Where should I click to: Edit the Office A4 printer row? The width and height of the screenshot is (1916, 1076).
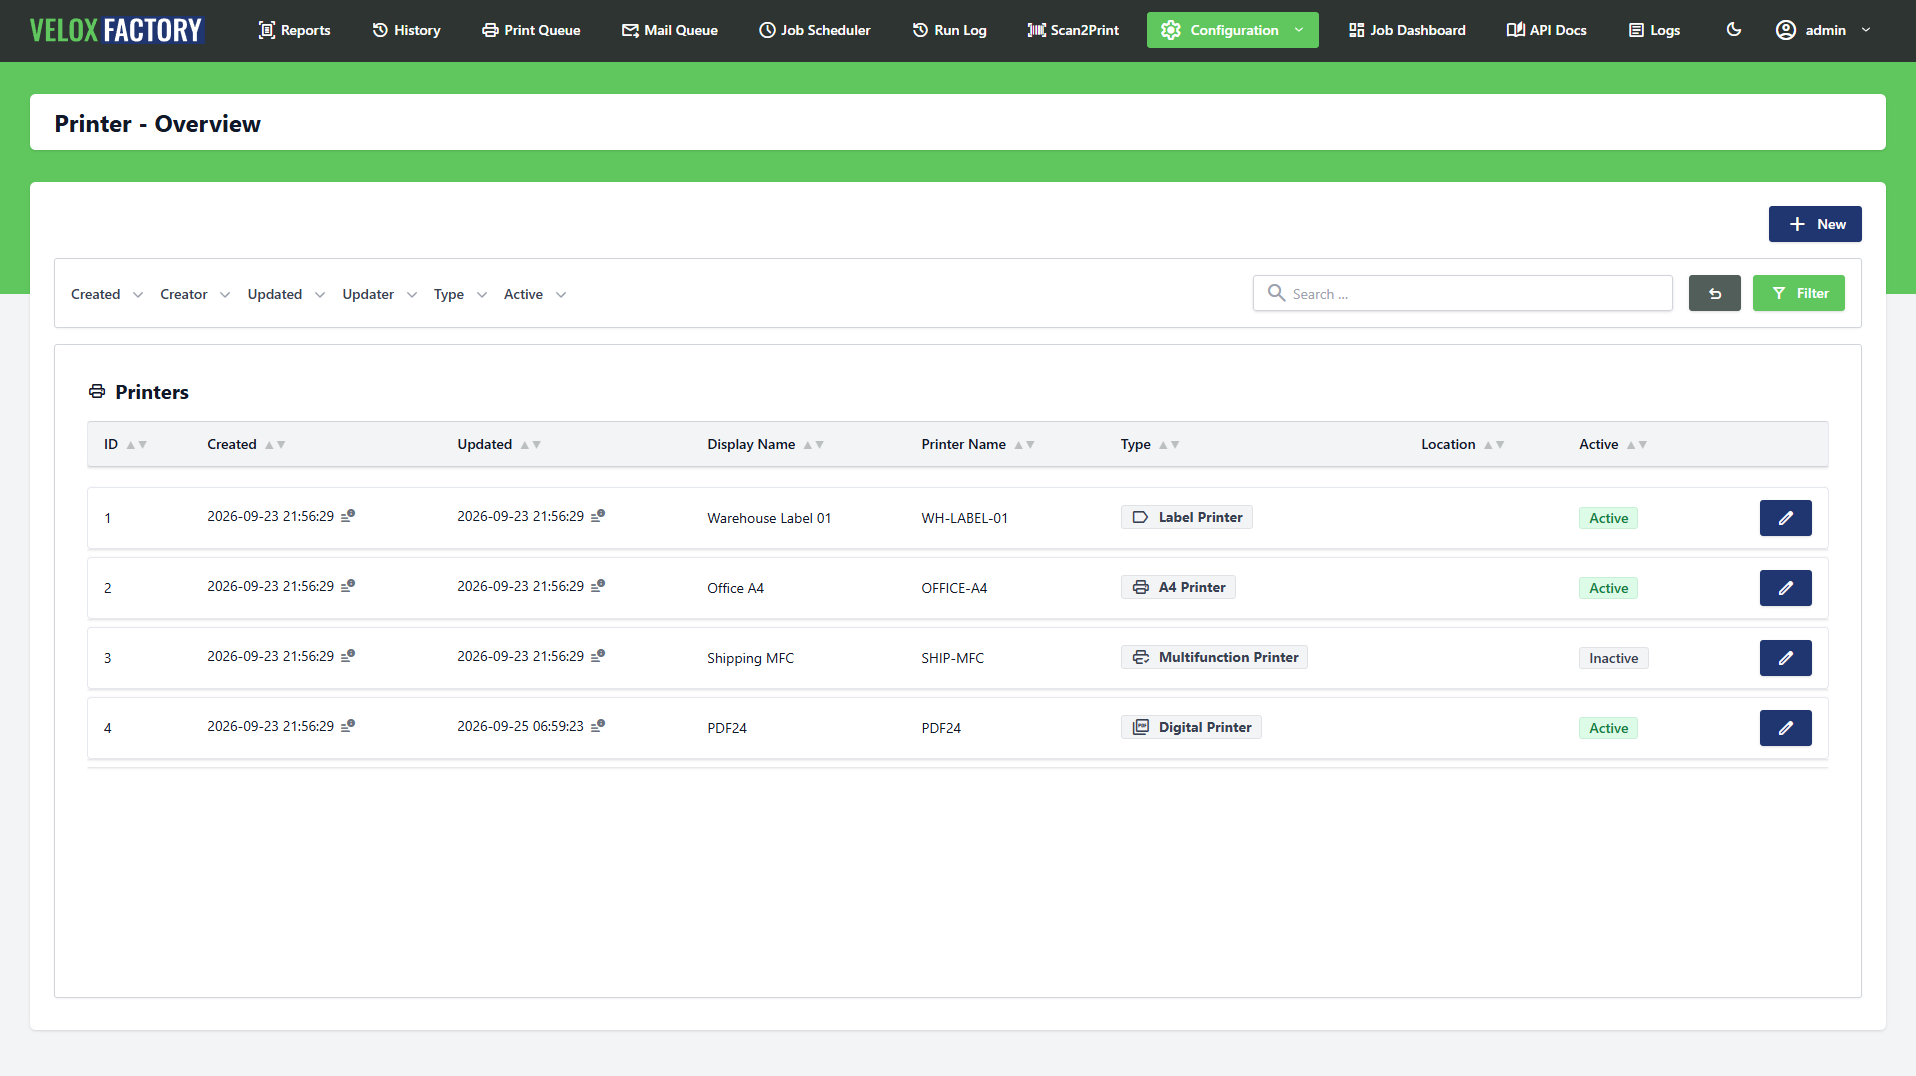click(1785, 588)
